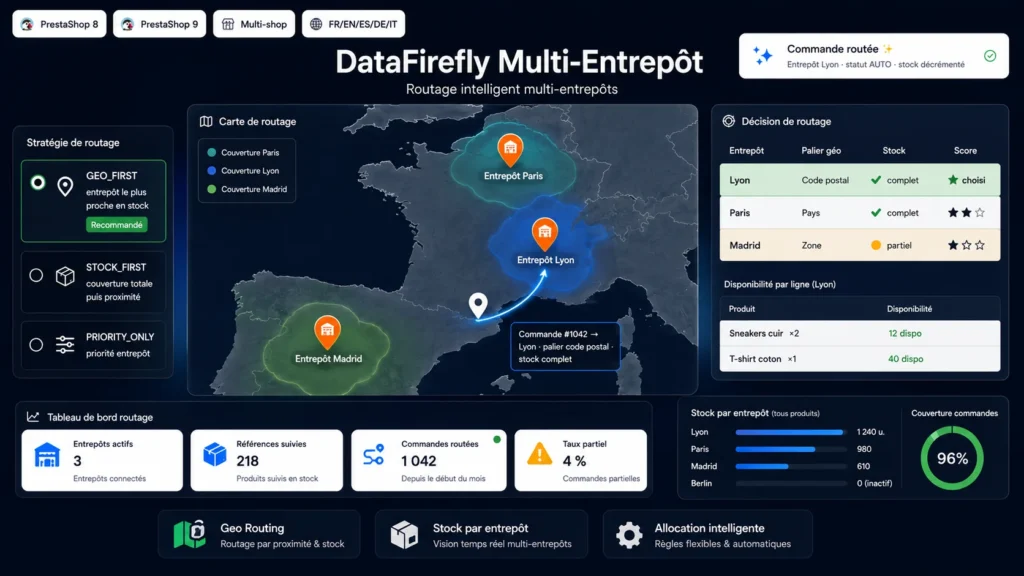Click the Geo Routing map icon
This screenshot has width=1024, height=576.
190,534
